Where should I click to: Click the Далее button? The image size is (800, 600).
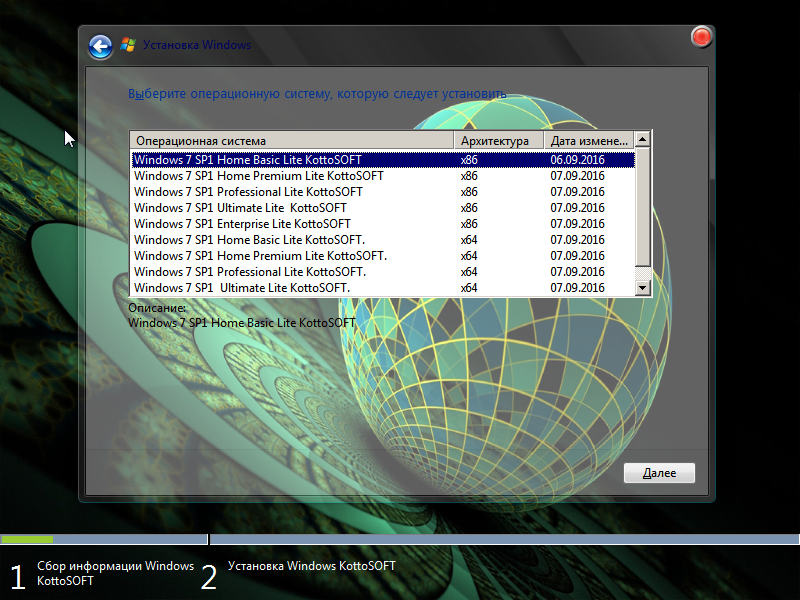pos(659,473)
